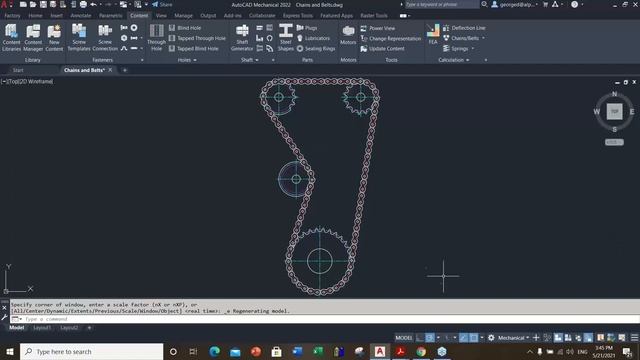Open Google Chrome from the taskbar
This screenshot has height=360, width=640.
[x=421, y=351]
